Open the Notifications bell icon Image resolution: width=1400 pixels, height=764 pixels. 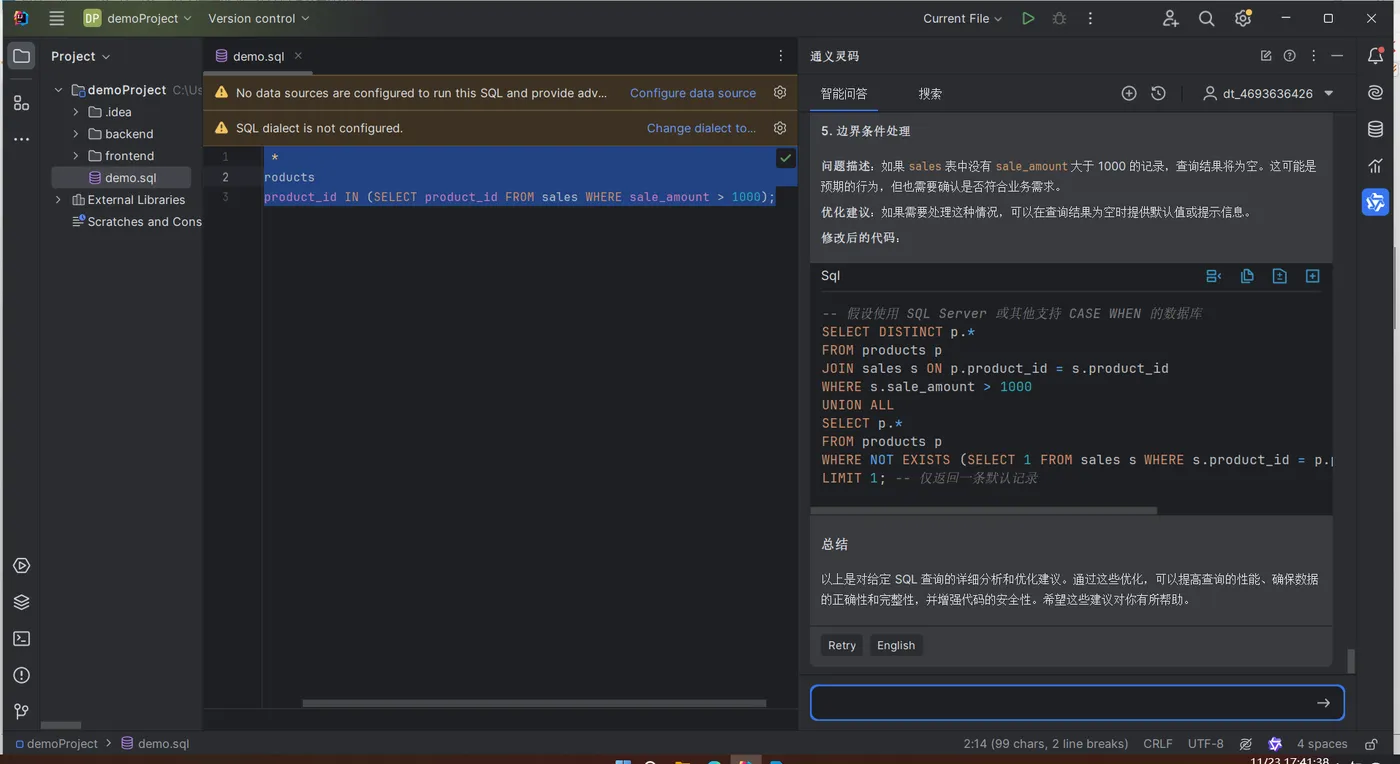[x=1376, y=56]
